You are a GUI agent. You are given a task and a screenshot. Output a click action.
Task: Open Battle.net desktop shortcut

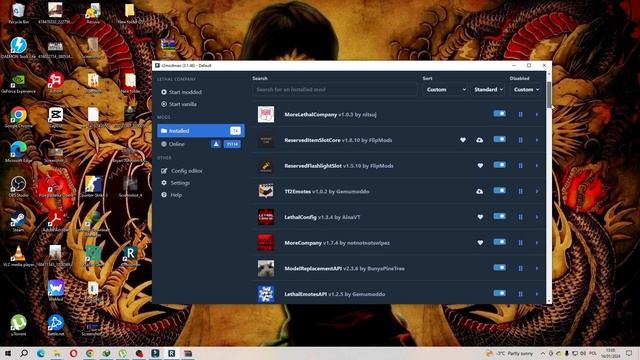[56, 325]
